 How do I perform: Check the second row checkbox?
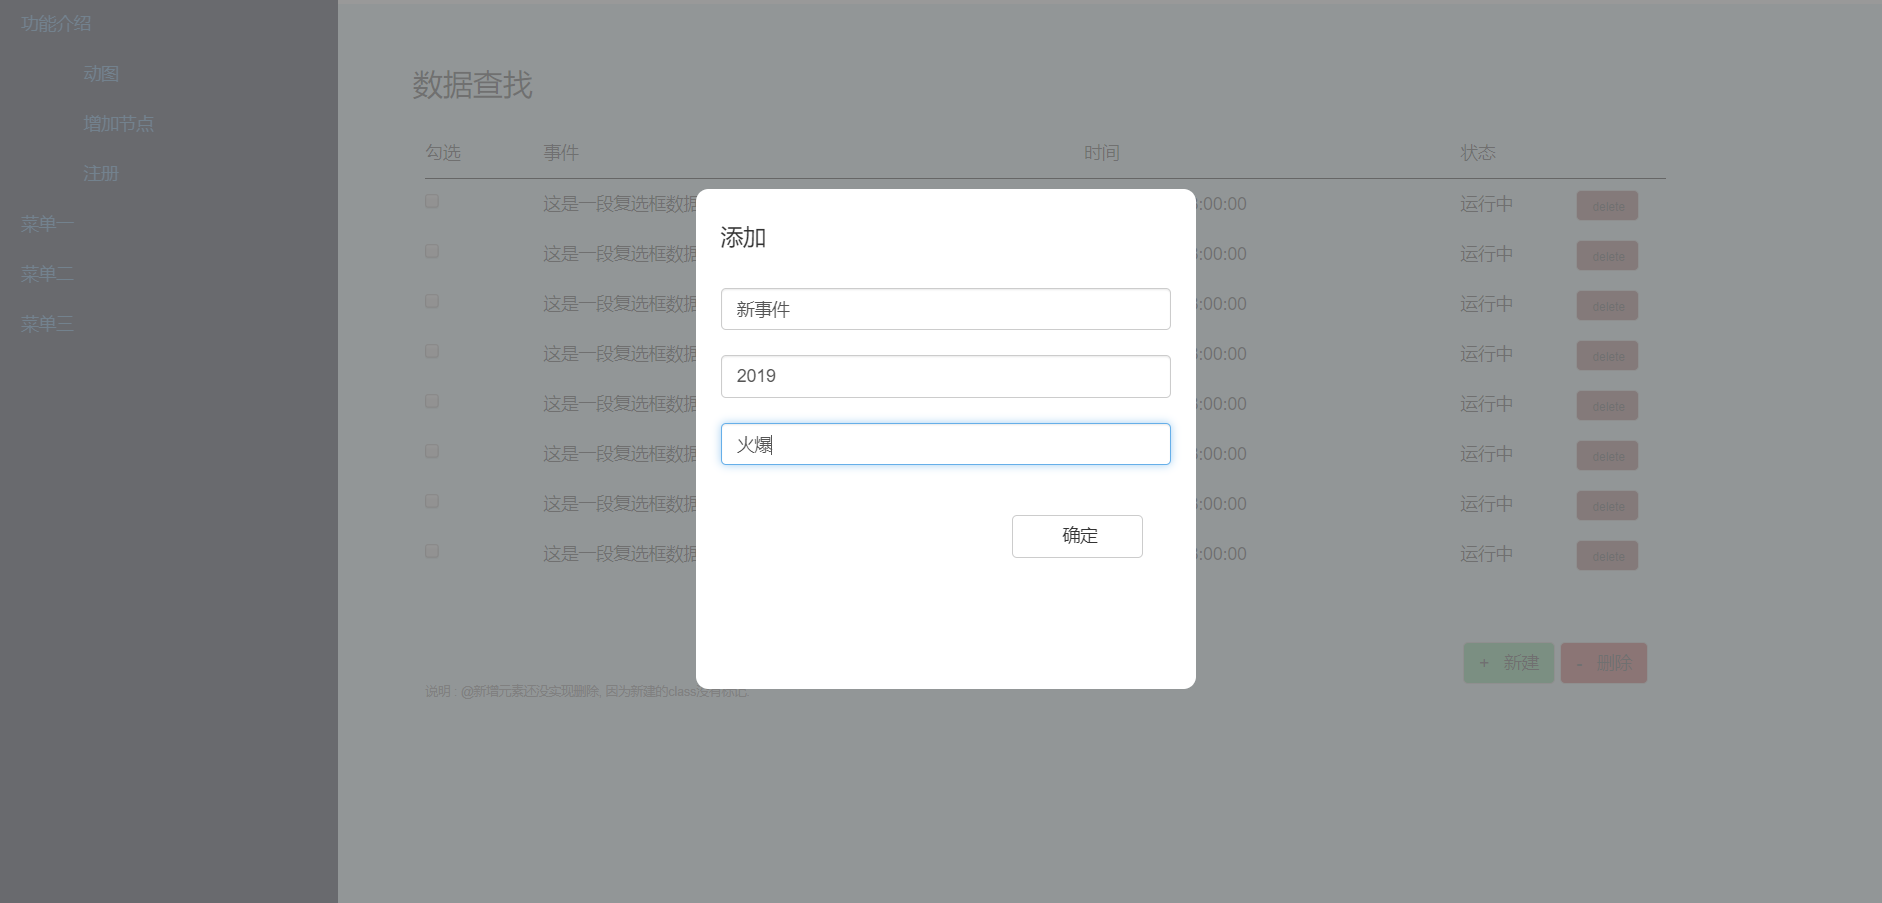click(x=432, y=251)
